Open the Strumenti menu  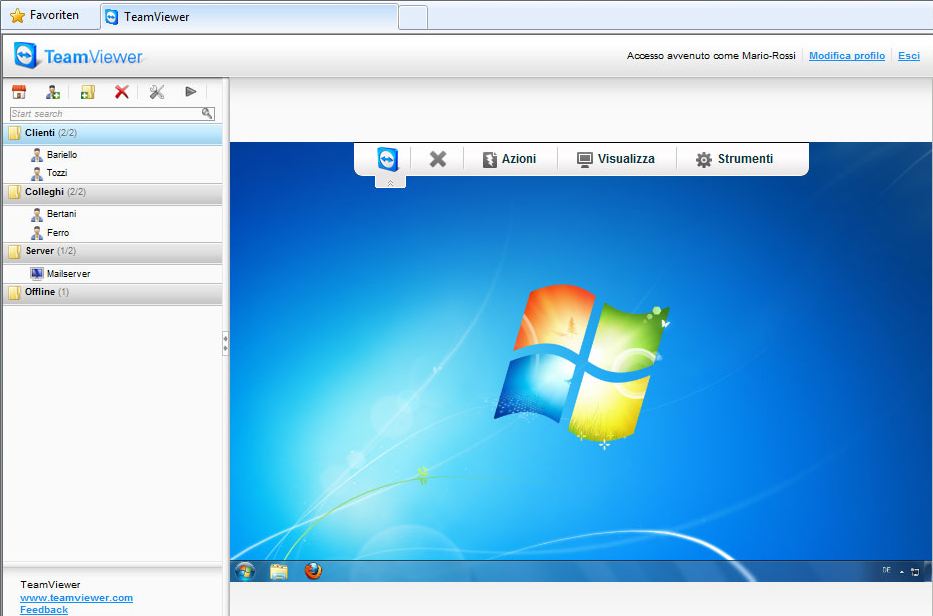coord(734,159)
